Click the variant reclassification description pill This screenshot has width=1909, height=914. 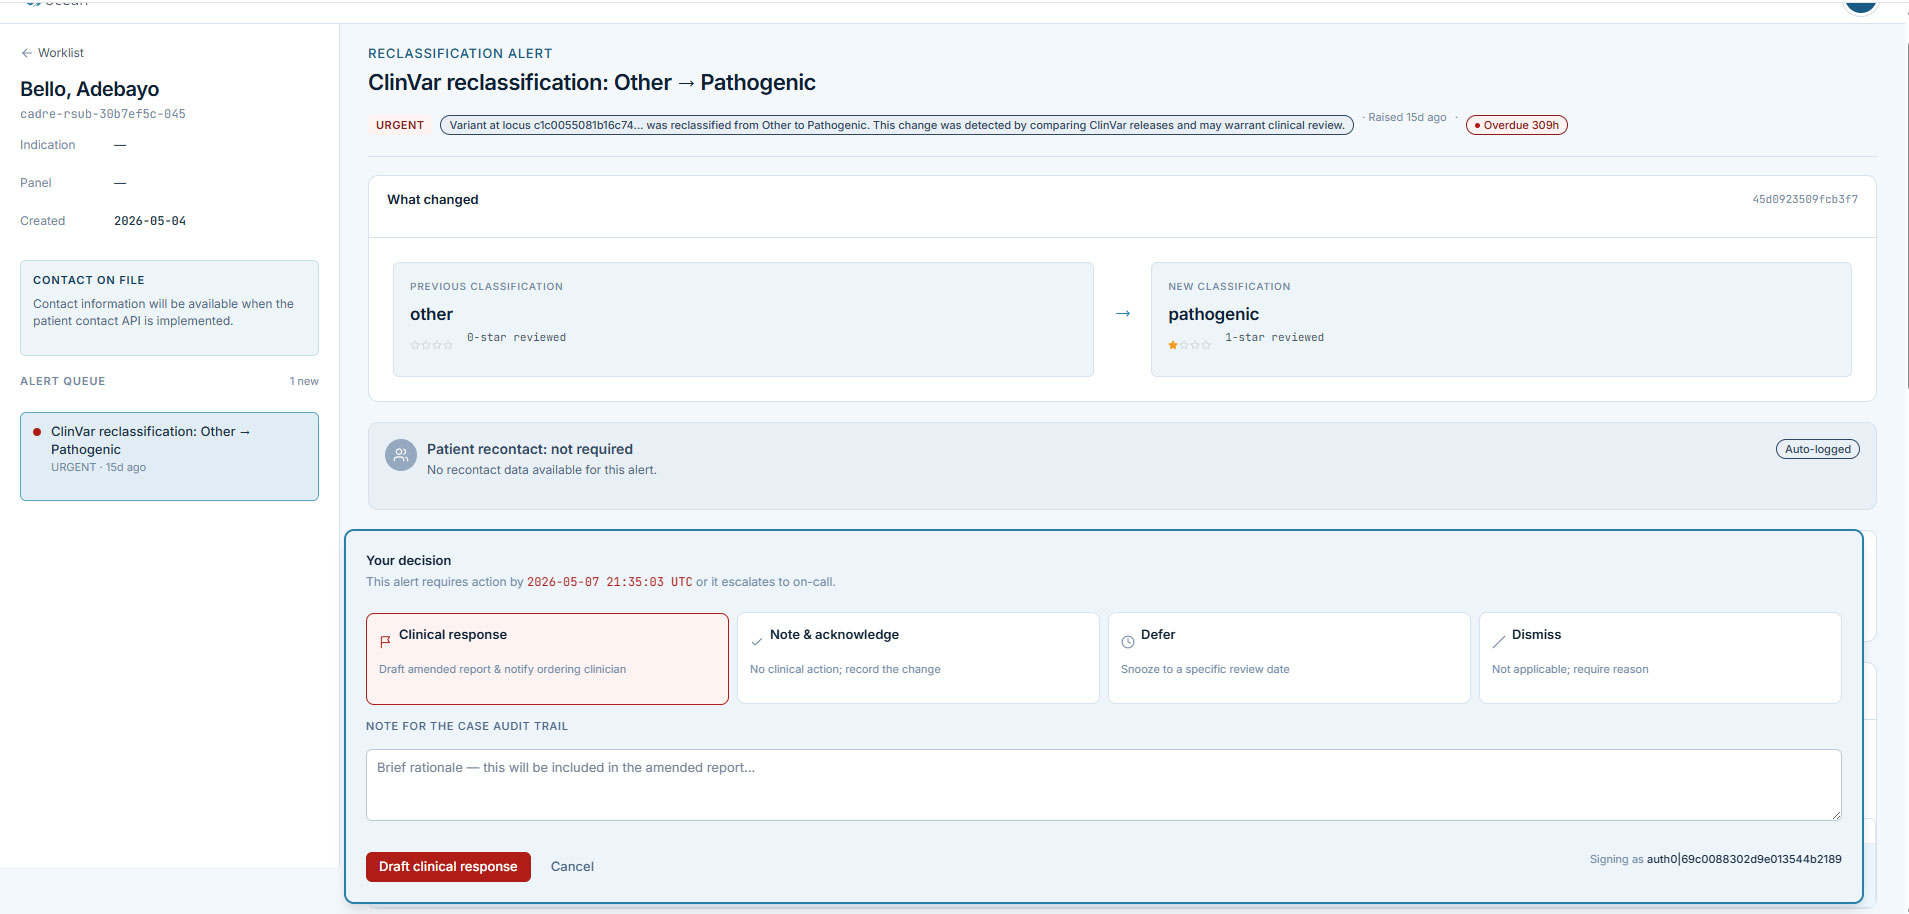(897, 125)
